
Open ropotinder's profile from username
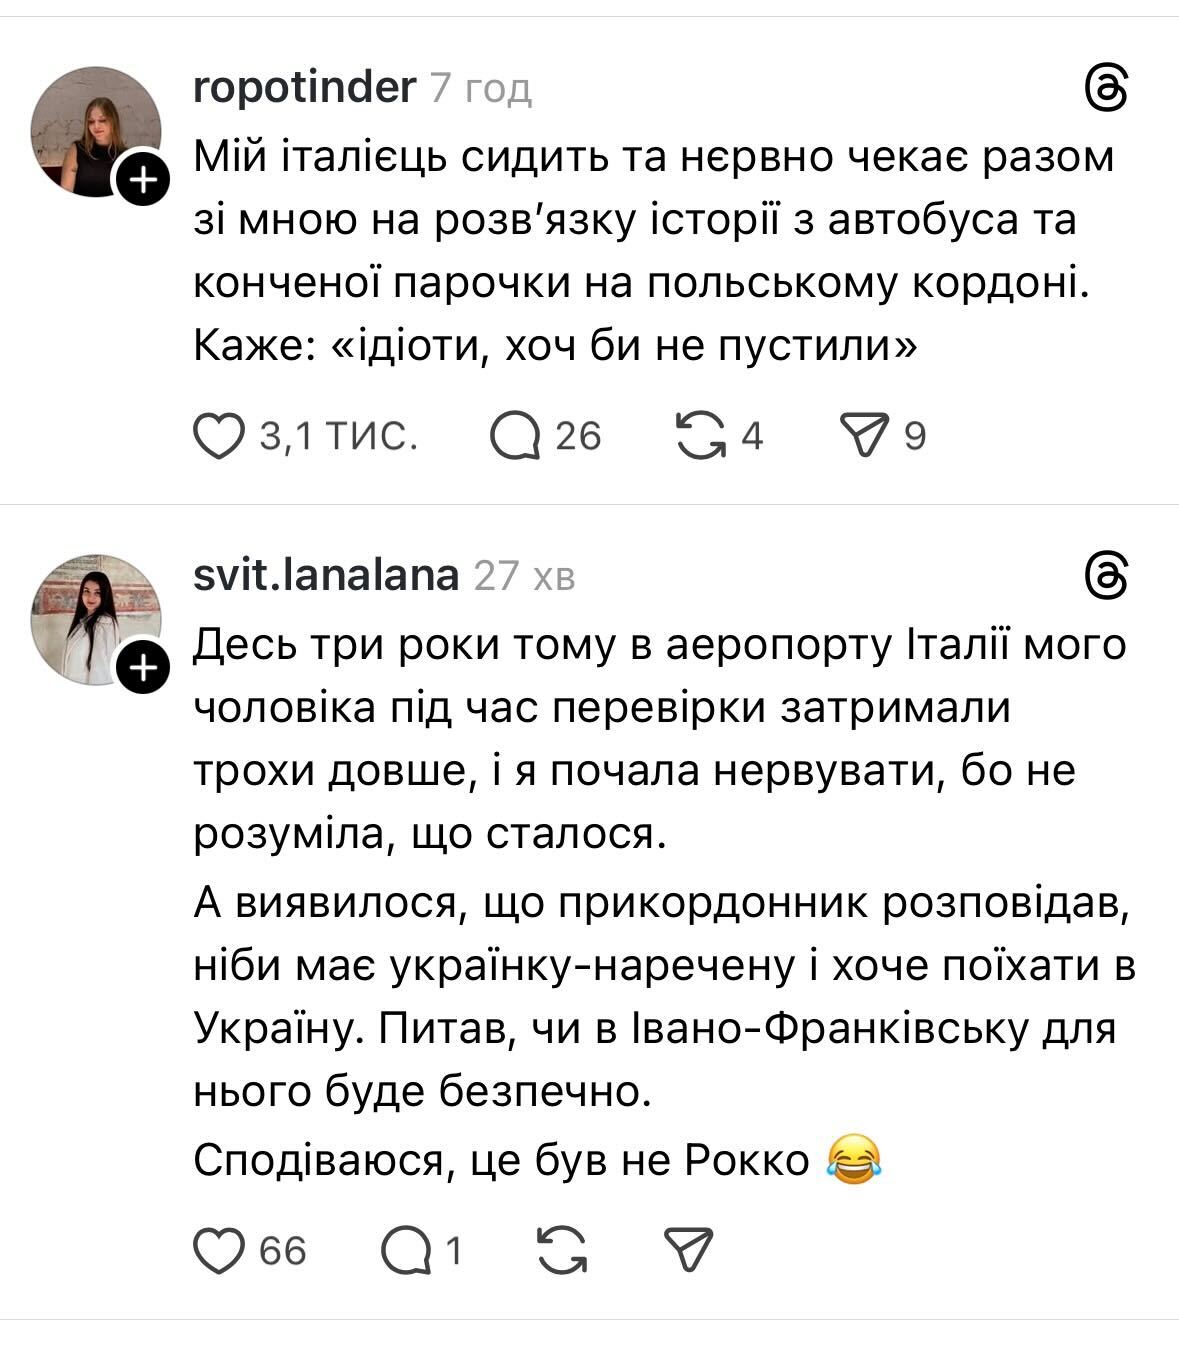click(x=303, y=88)
